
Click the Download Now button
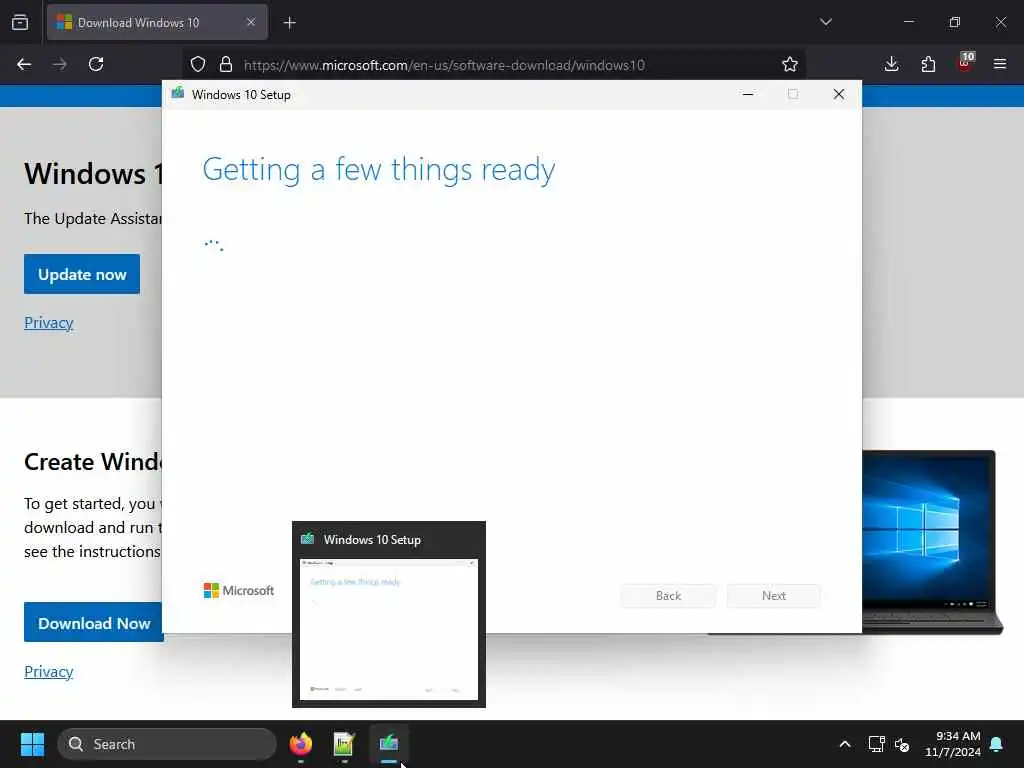[93, 623]
